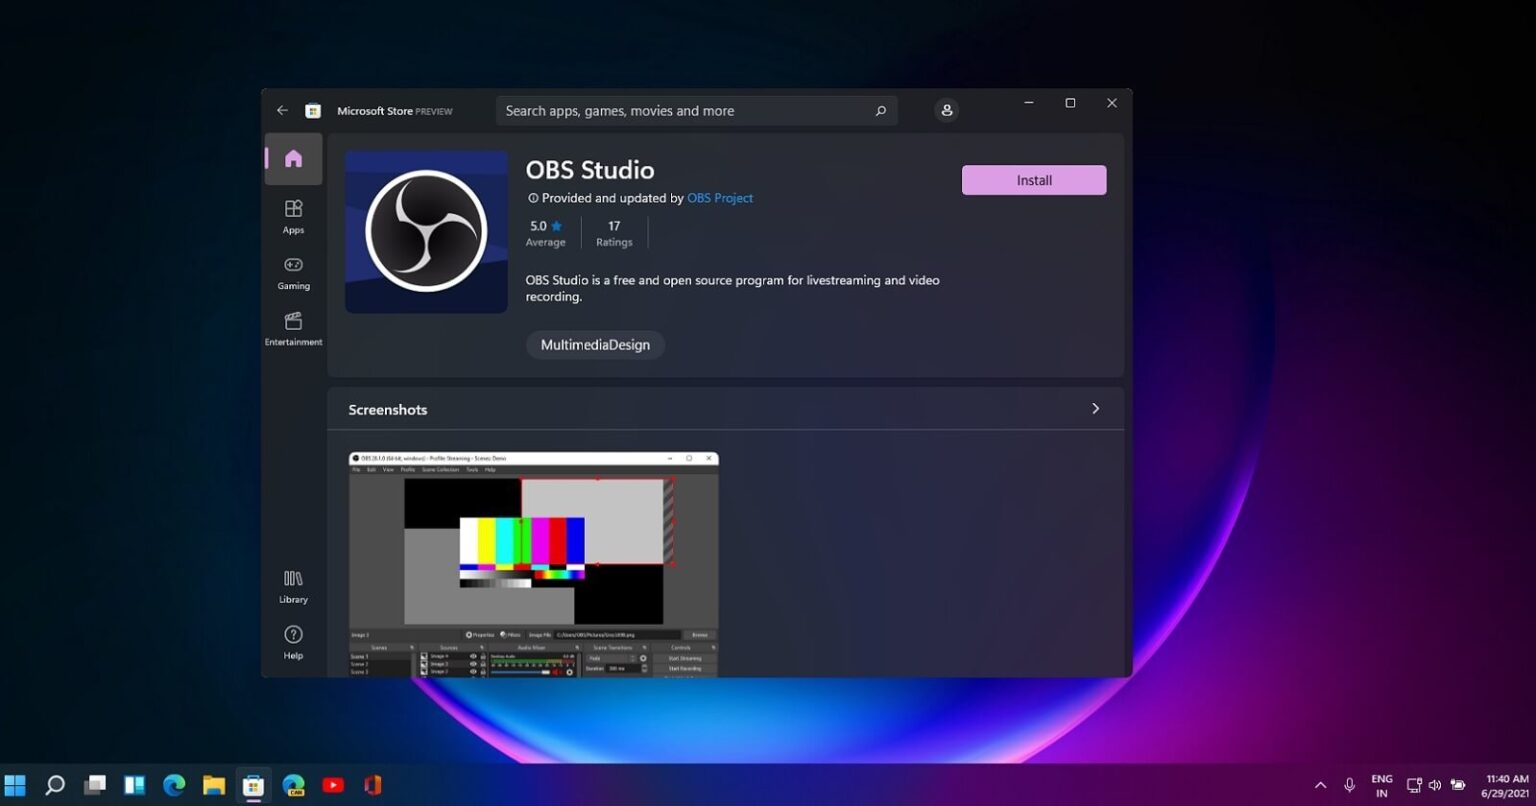This screenshot has width=1536, height=806.
Task: Open the Home section in Microsoft Store
Action: pos(293,158)
